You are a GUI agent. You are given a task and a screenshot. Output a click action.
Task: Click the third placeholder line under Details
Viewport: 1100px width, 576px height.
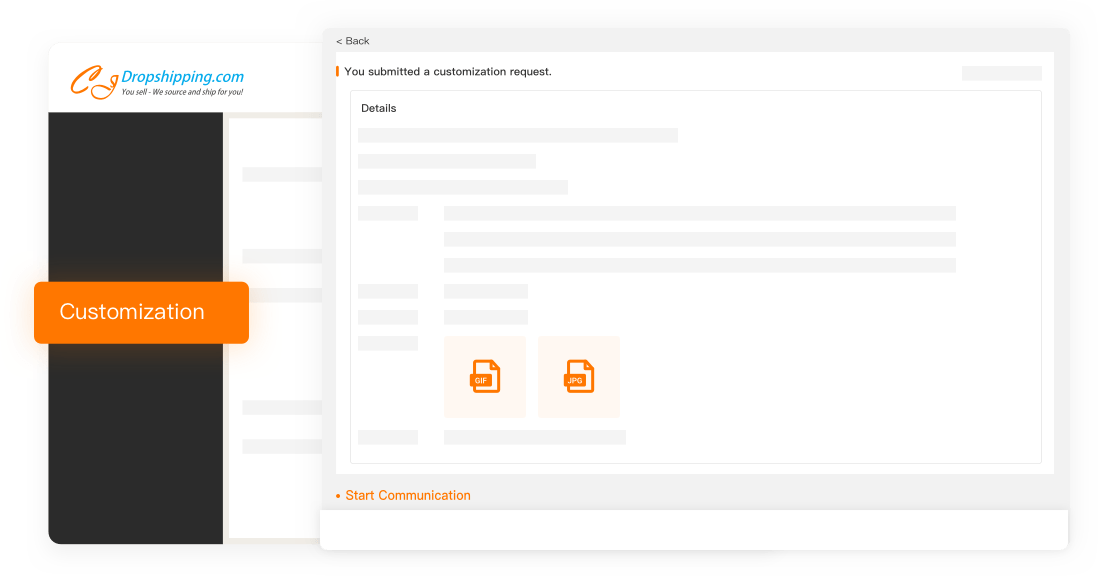coord(462,187)
